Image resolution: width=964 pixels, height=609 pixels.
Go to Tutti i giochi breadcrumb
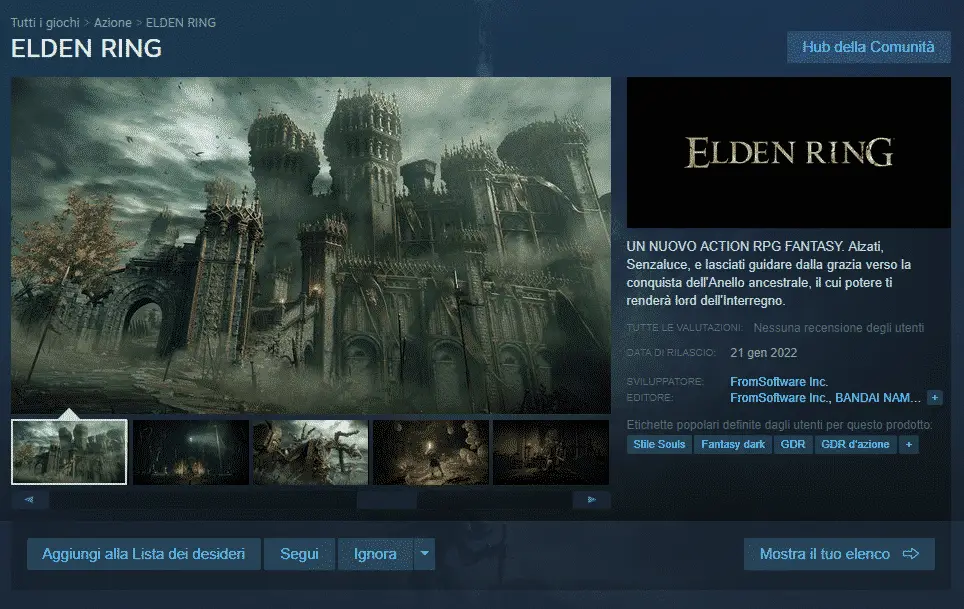(45, 23)
